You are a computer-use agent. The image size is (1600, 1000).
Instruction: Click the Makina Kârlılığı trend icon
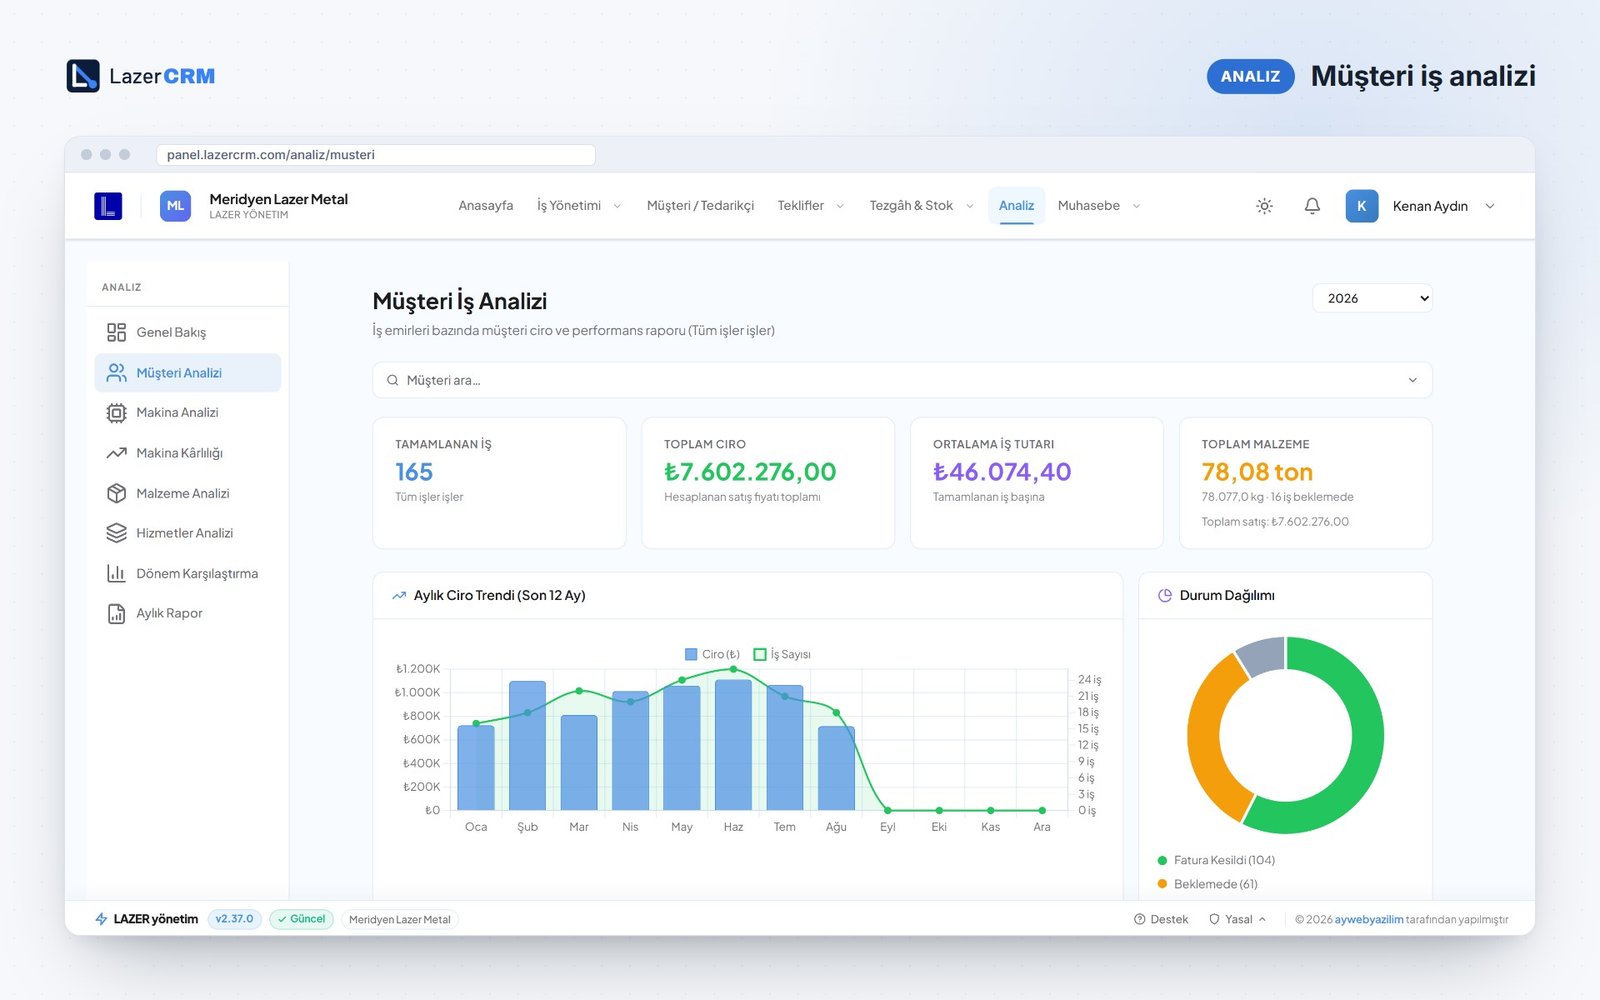pyautogui.click(x=116, y=453)
